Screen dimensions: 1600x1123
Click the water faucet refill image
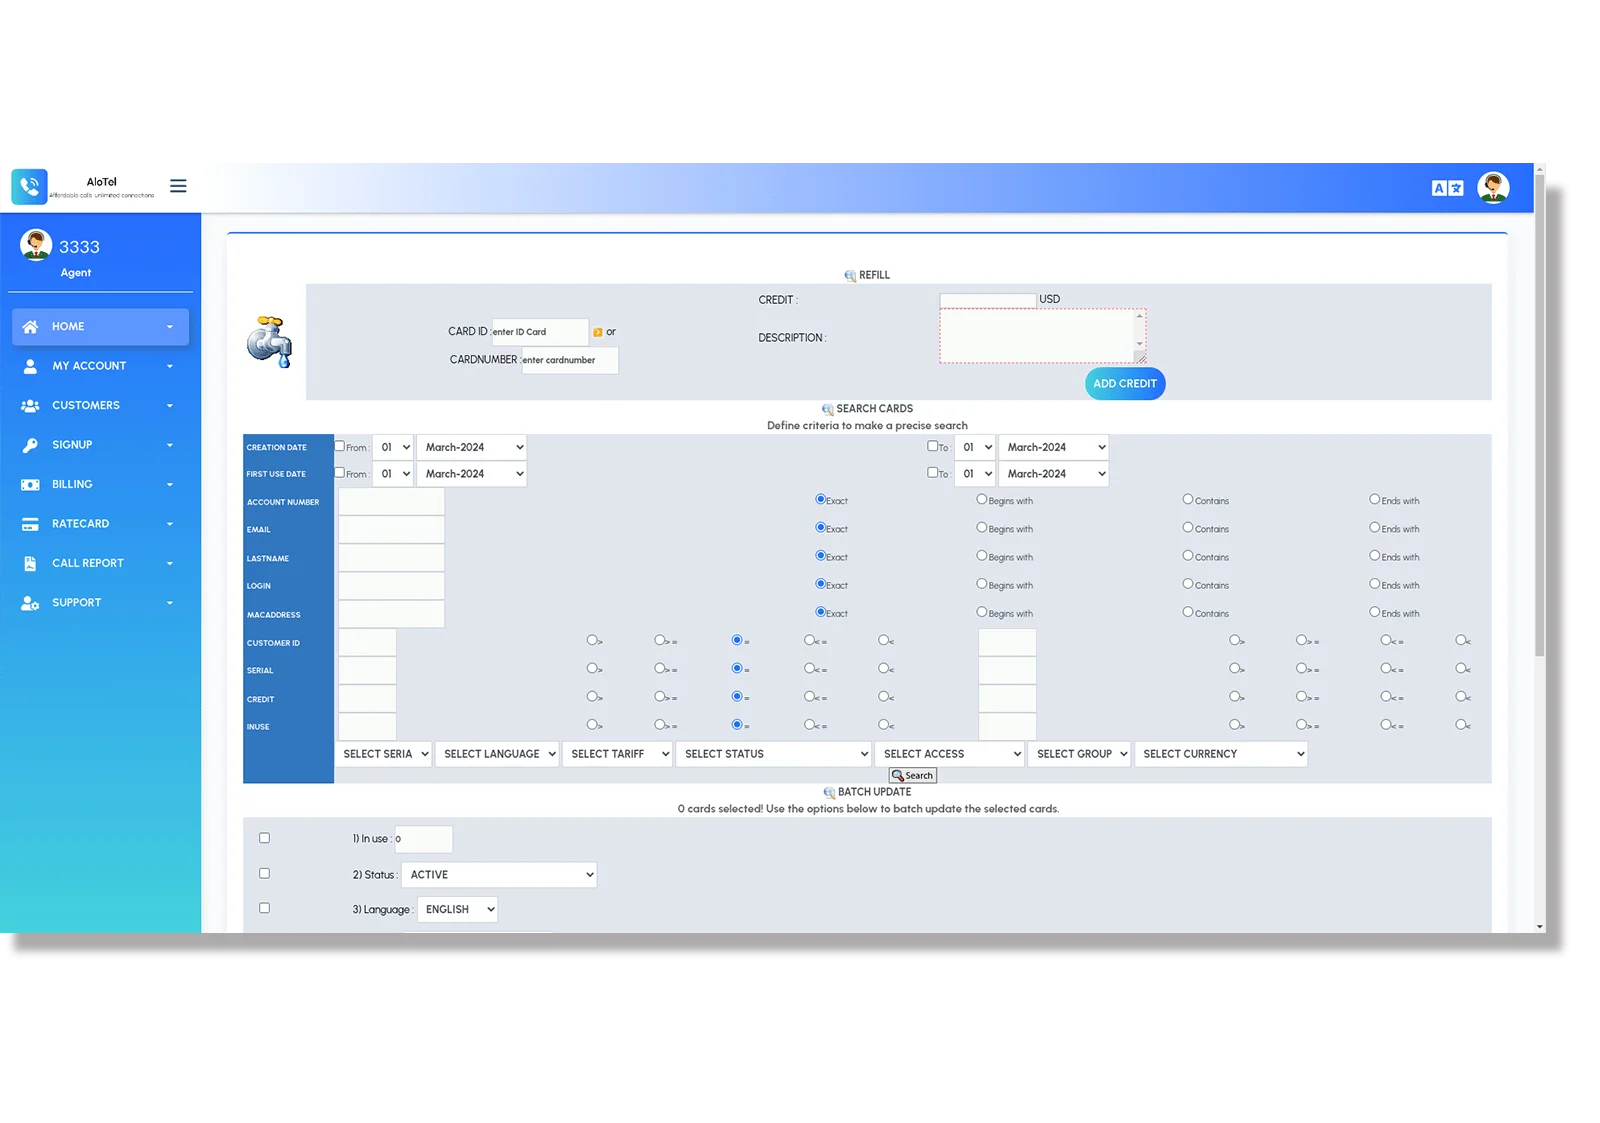269,342
